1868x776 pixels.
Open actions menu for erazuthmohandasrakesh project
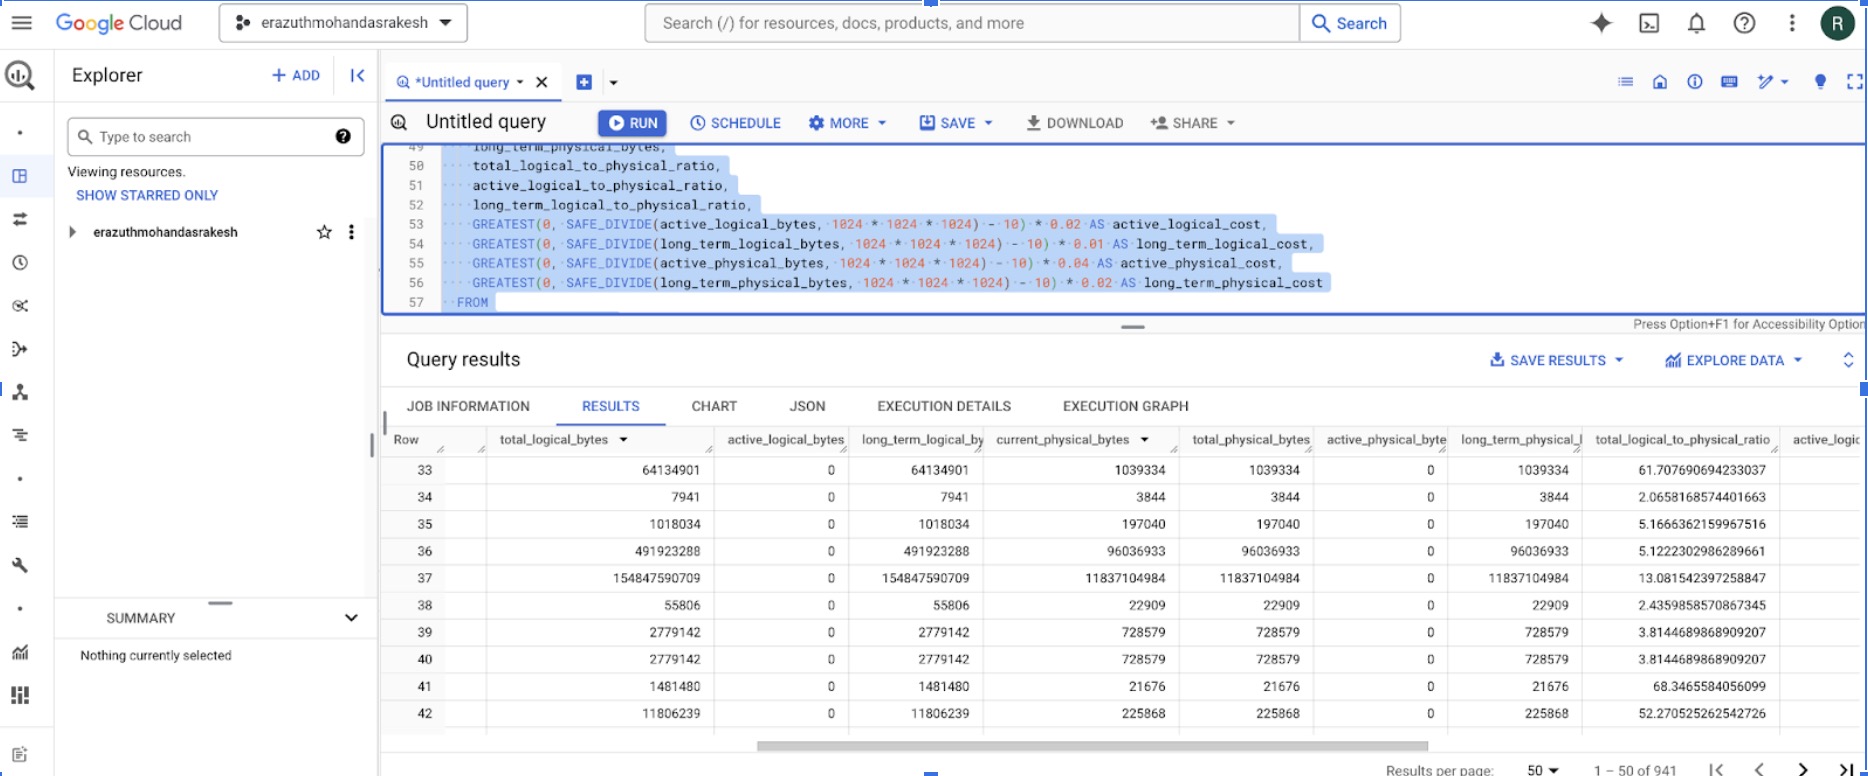point(351,232)
